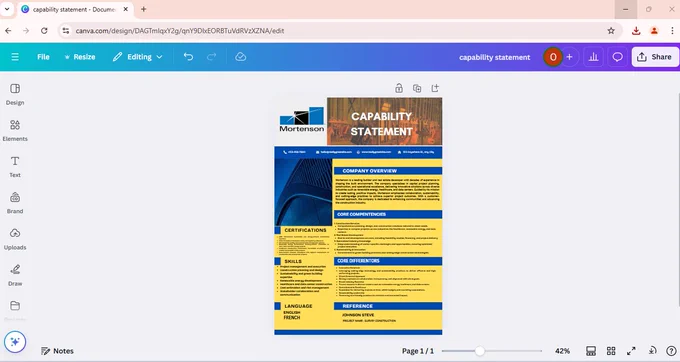
Task: Undo the last action
Action: (188, 57)
